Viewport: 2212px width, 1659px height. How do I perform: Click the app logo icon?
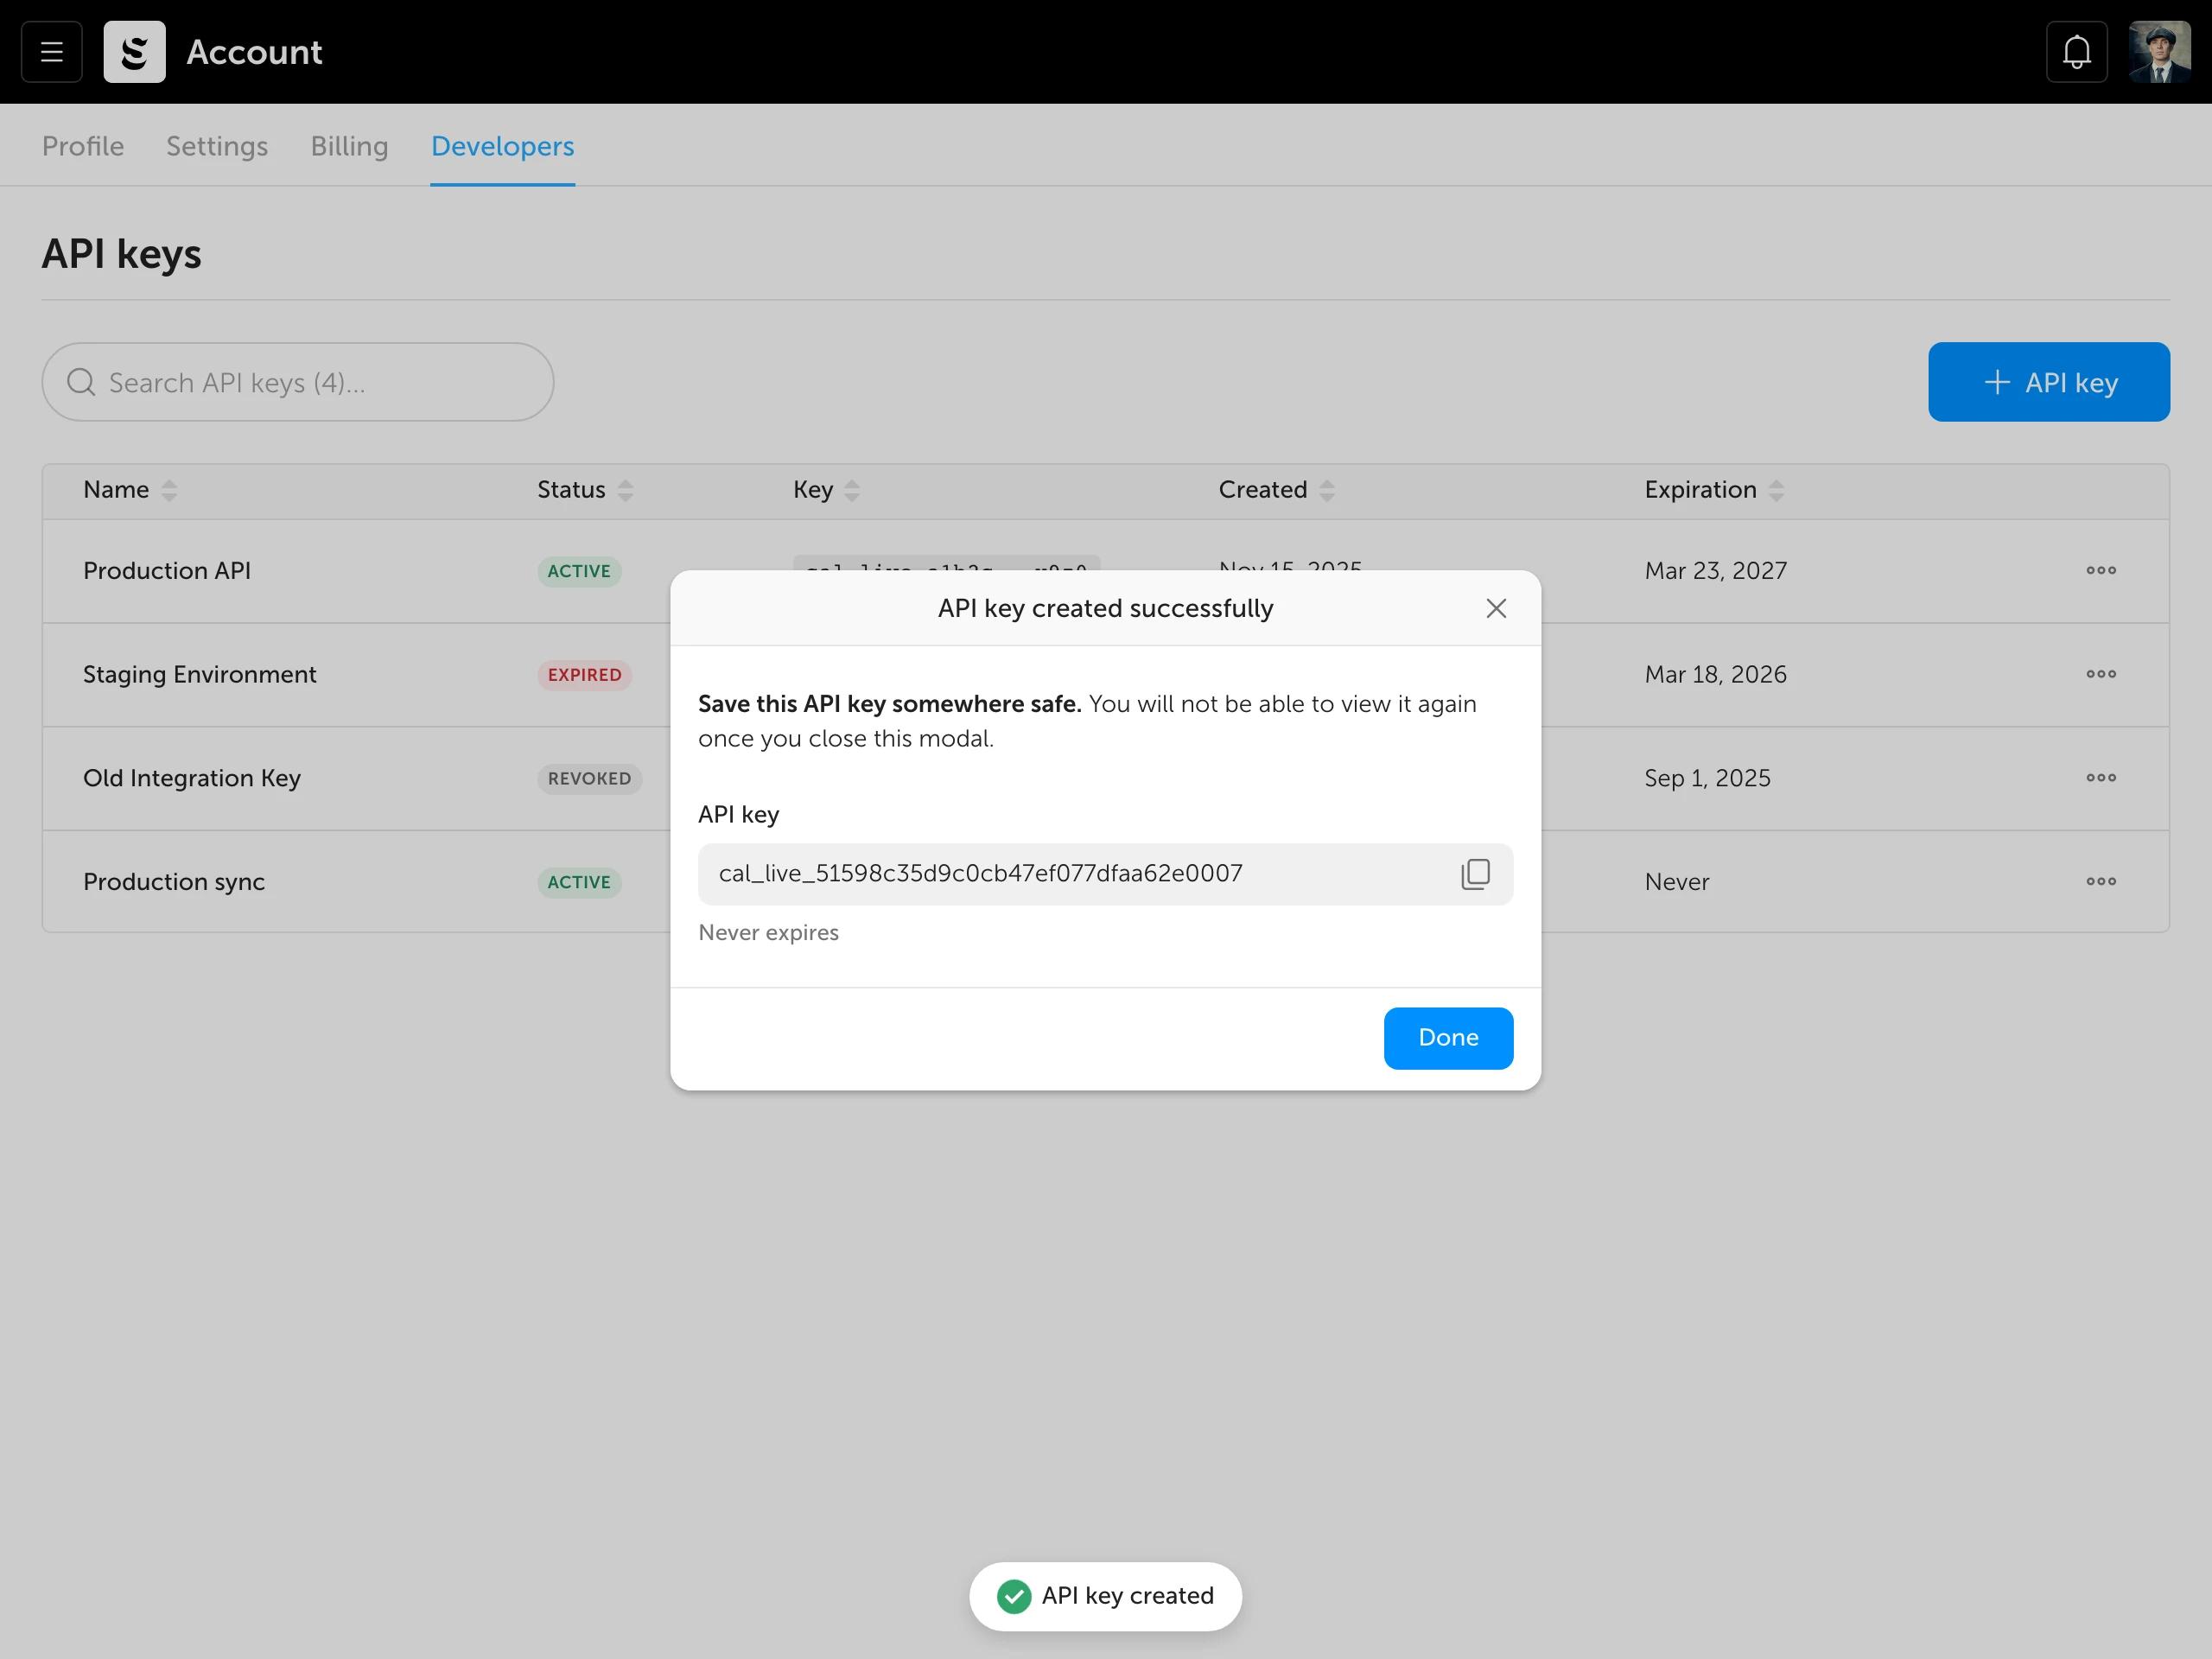pos(134,52)
